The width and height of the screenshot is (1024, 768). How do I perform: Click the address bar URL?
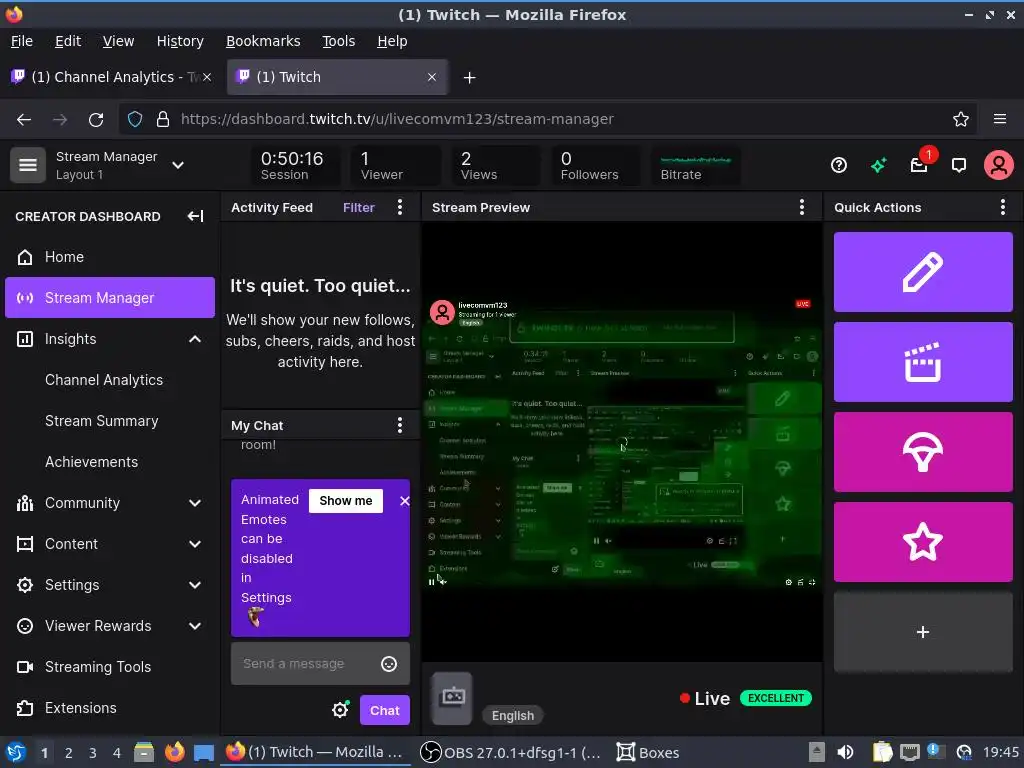397,120
